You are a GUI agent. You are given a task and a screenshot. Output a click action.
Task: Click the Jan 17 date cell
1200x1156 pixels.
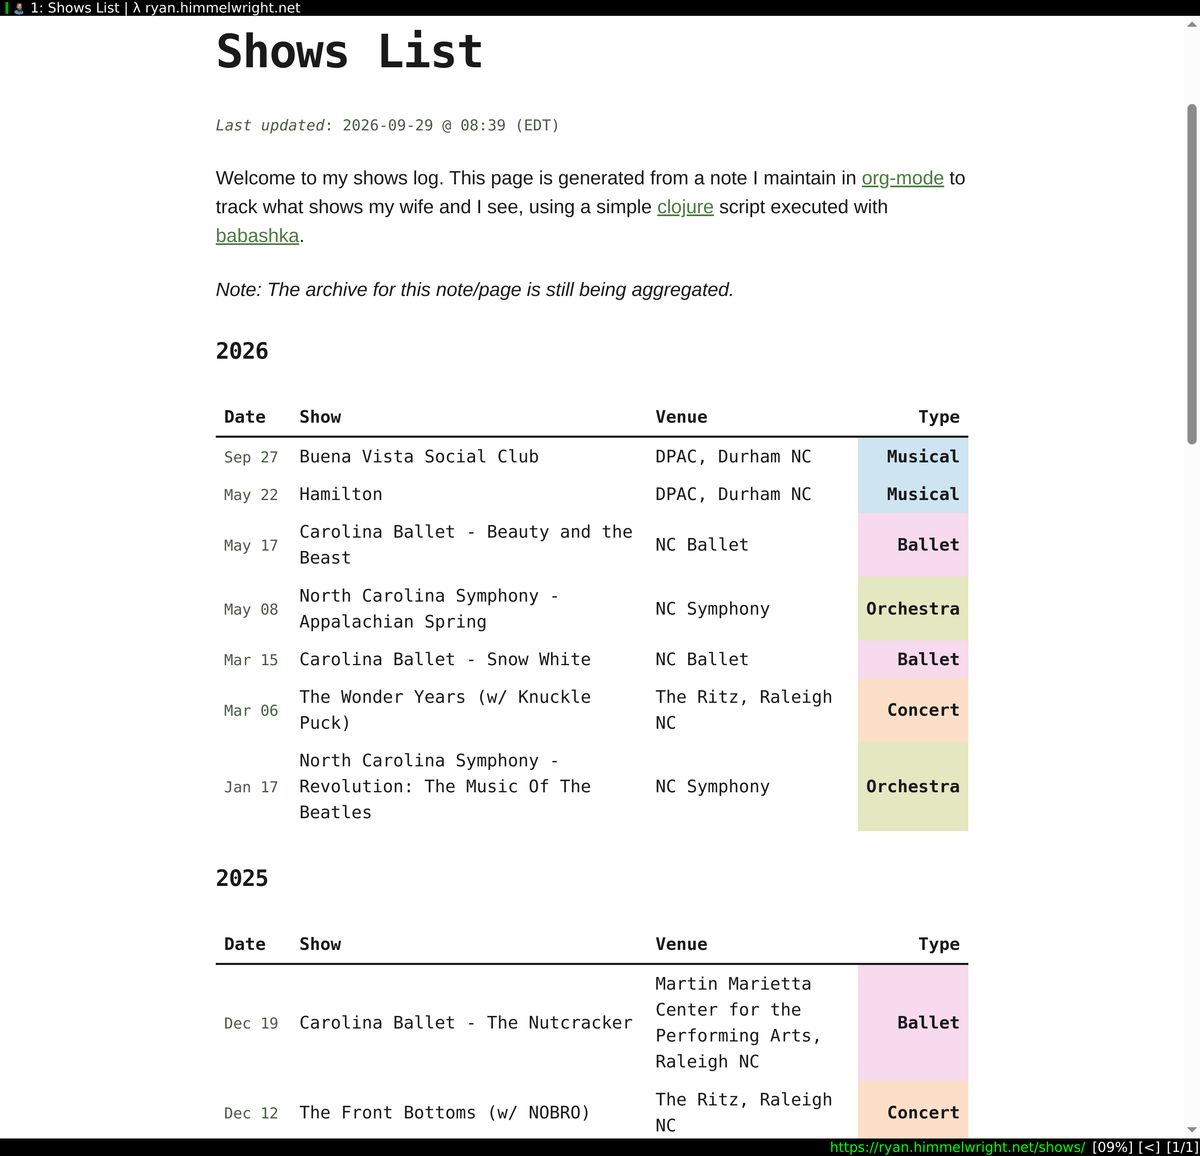point(251,787)
